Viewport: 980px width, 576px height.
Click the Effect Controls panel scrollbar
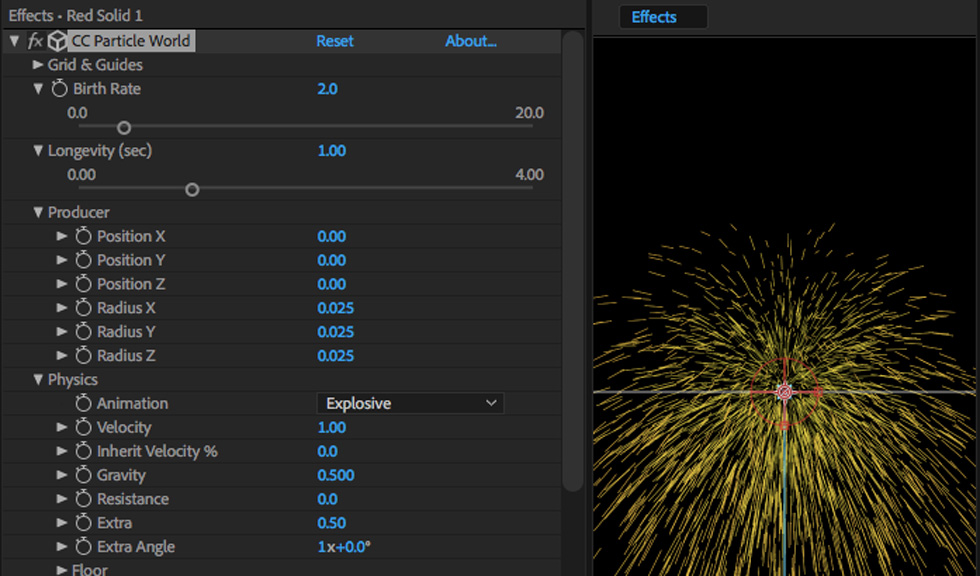[572, 261]
